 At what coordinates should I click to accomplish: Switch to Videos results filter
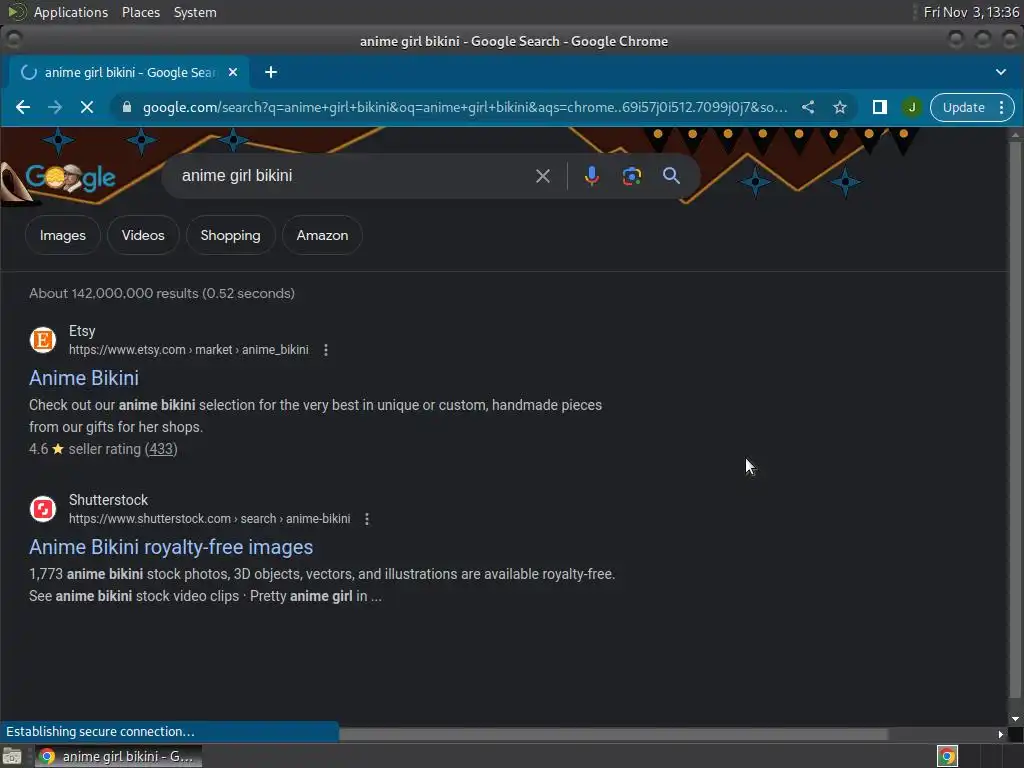143,235
